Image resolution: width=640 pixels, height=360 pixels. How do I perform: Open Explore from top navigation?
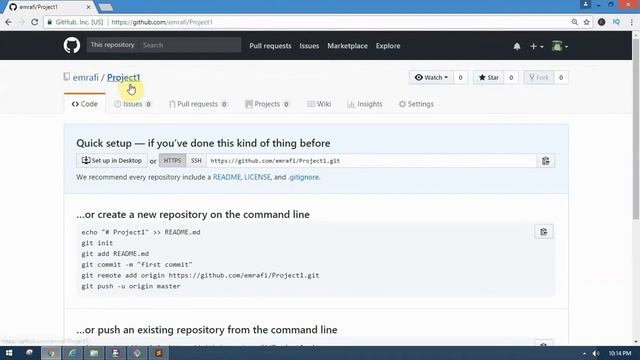[388, 46]
